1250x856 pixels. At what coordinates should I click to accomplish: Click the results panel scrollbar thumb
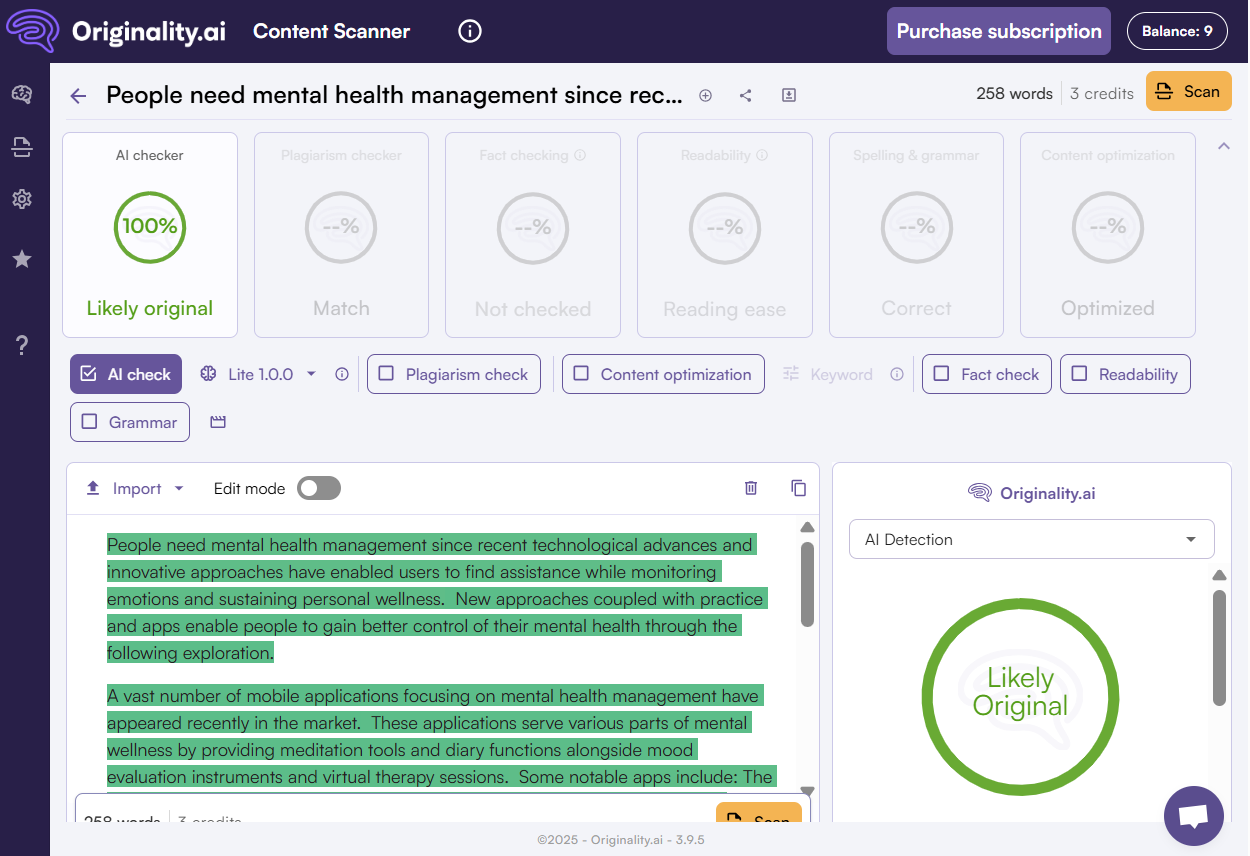tap(1219, 647)
